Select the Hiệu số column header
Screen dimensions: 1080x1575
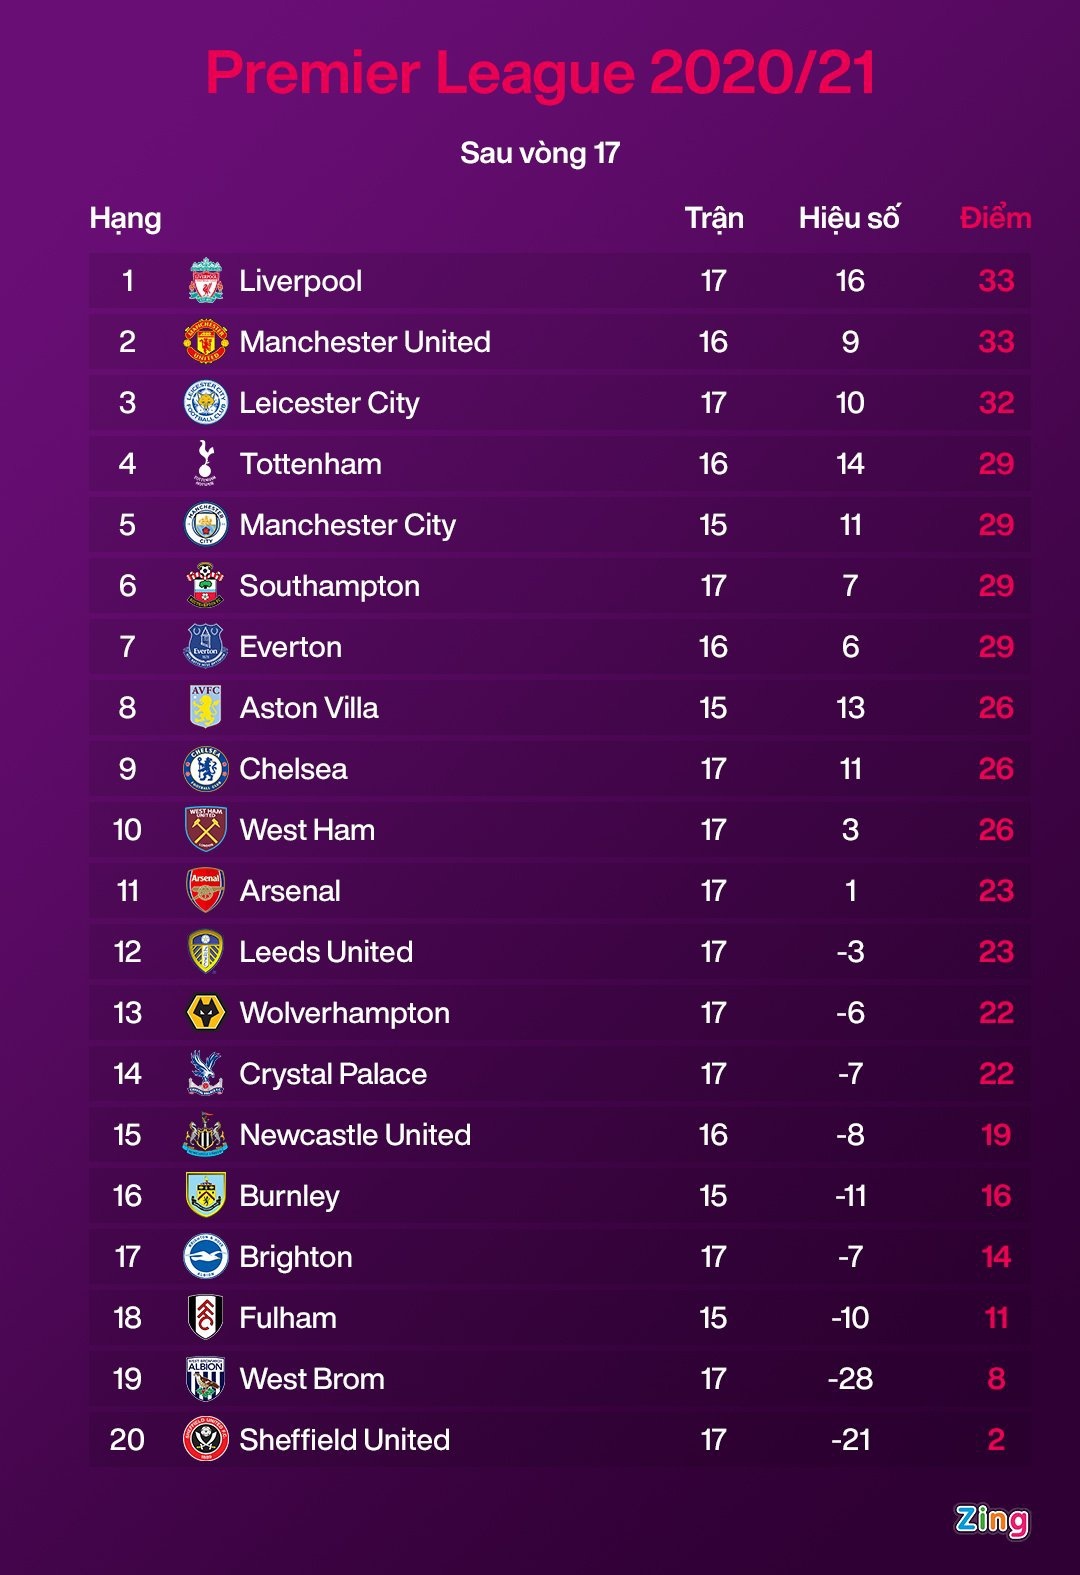pyautogui.click(x=849, y=219)
